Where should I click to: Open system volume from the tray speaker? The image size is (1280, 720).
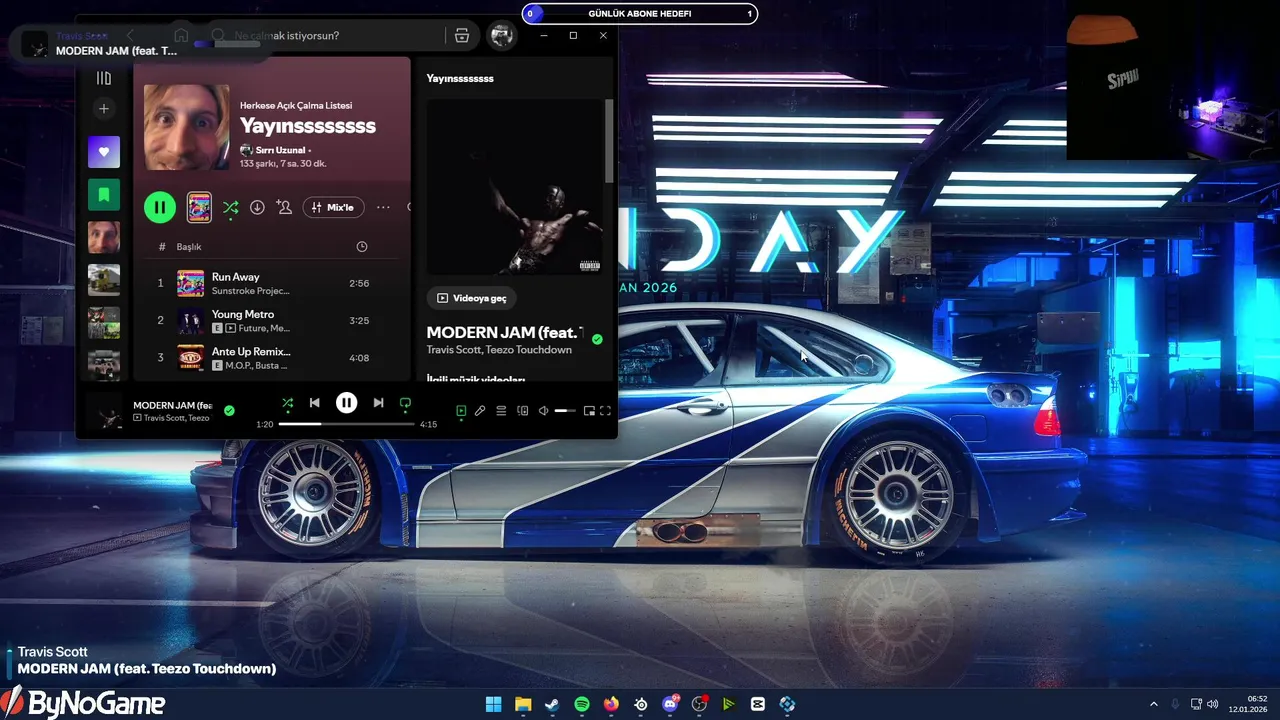pos(1212,704)
